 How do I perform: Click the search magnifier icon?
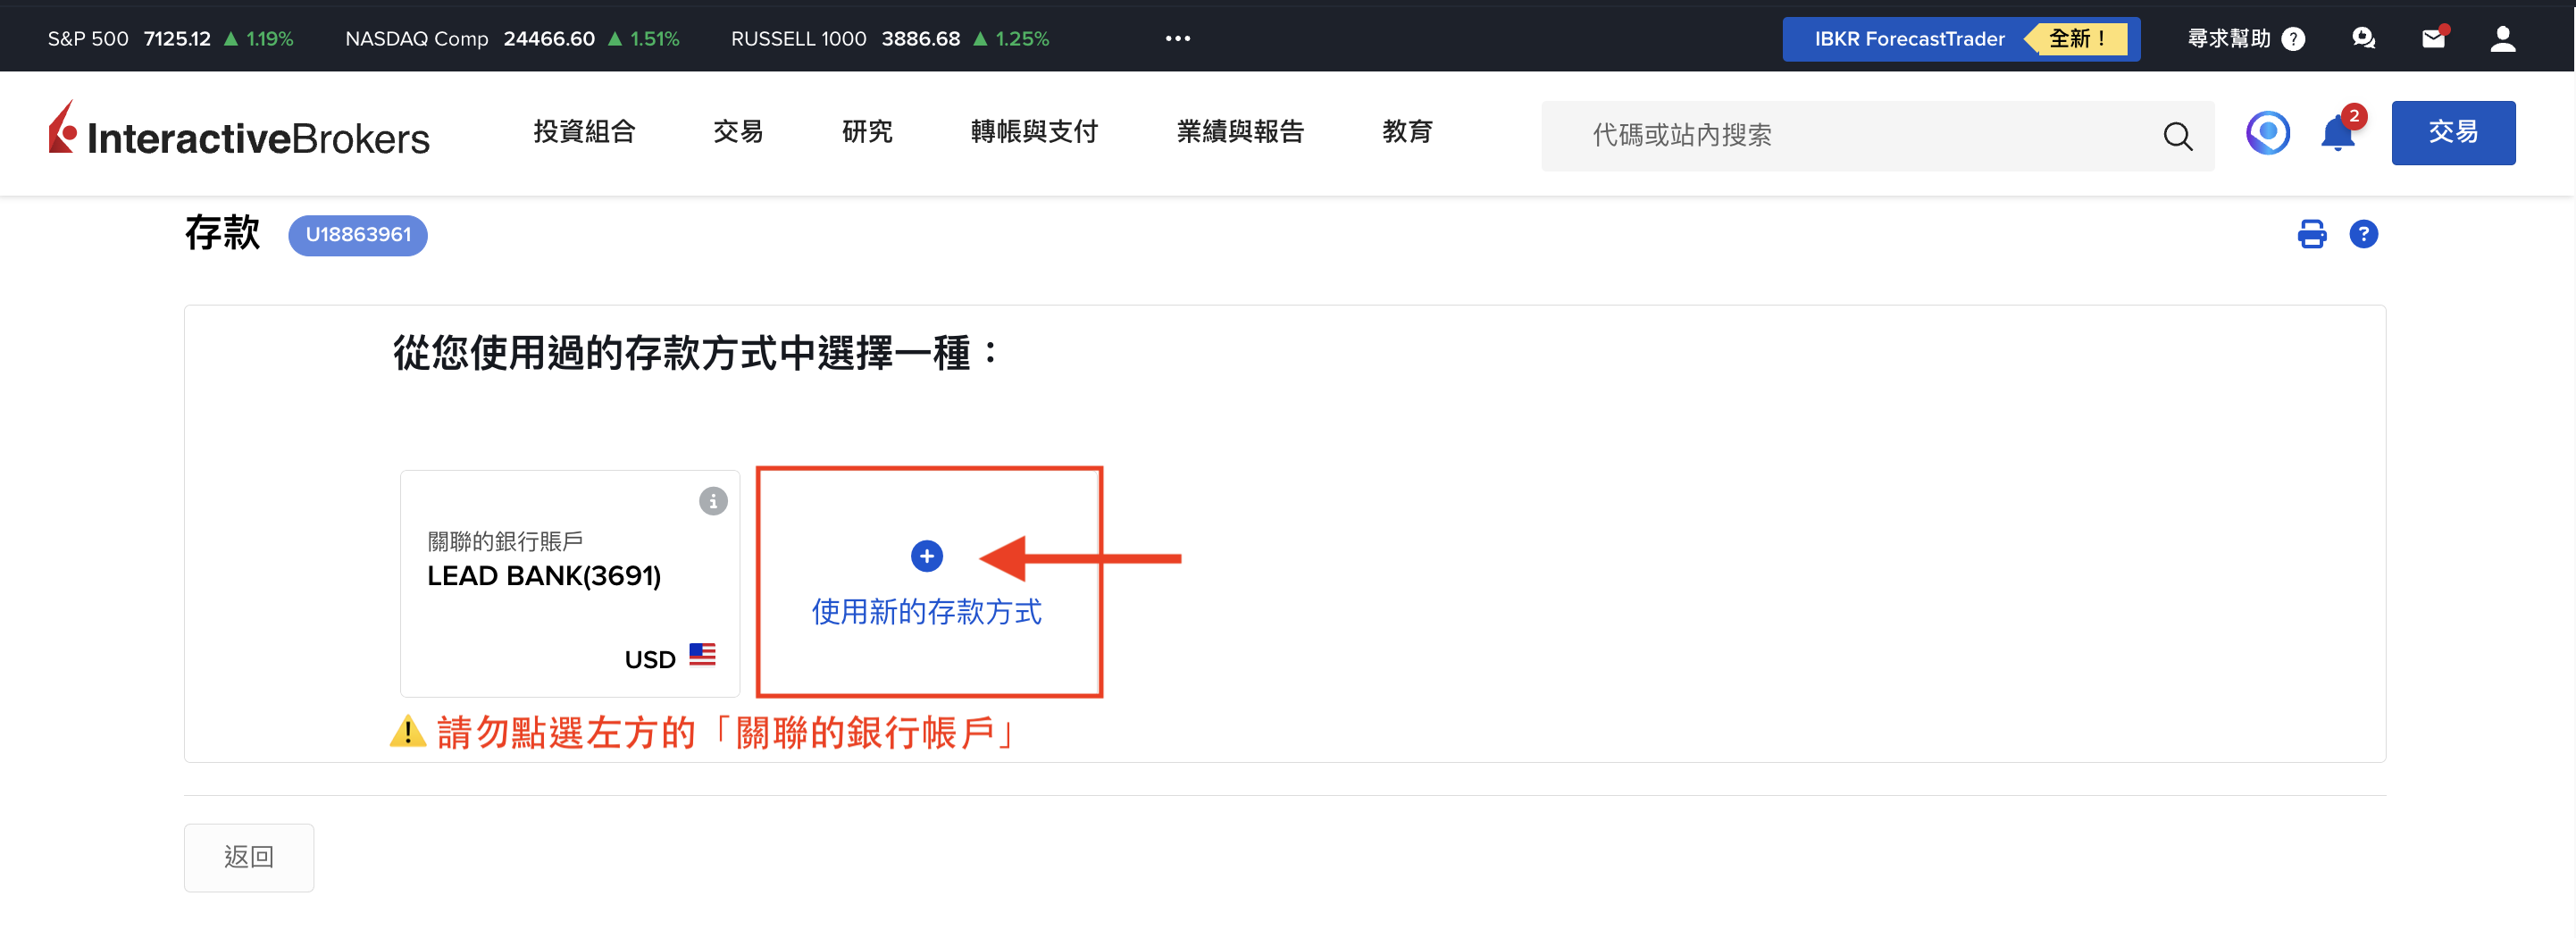[x=2177, y=136]
